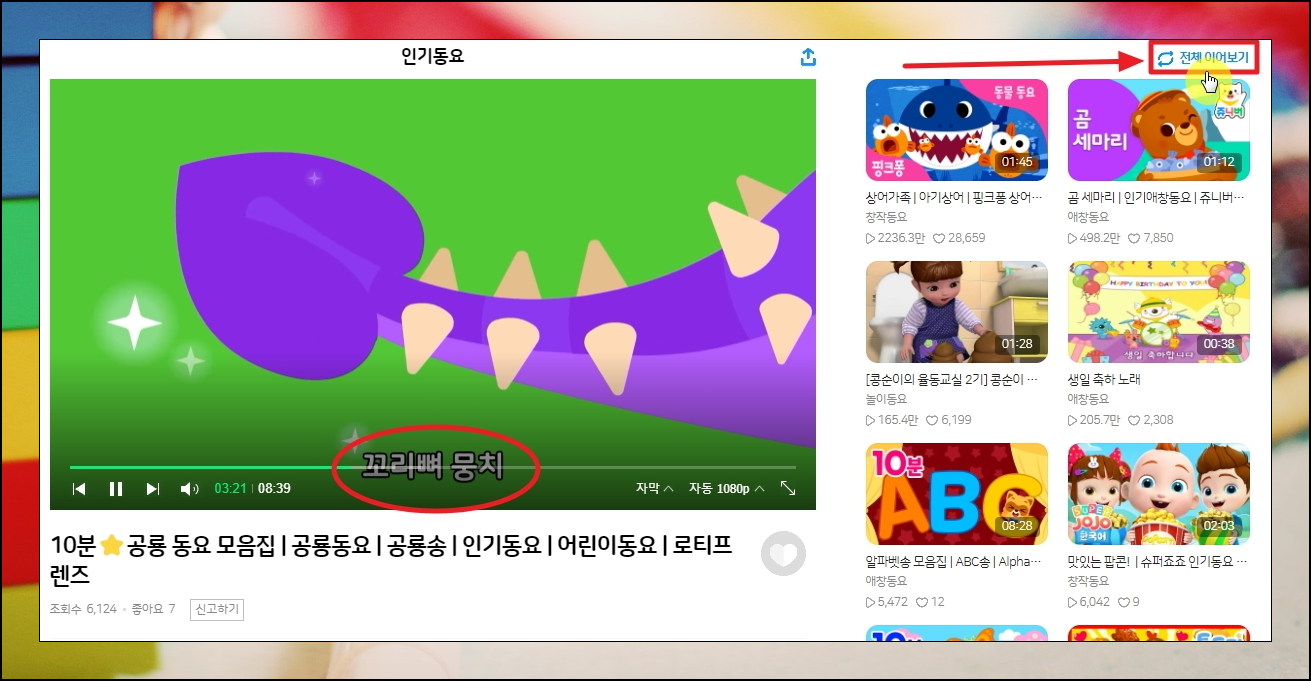The height and width of the screenshot is (681, 1311).
Task: Open the 상어가족 shark thumbnail
Action: [x=957, y=130]
